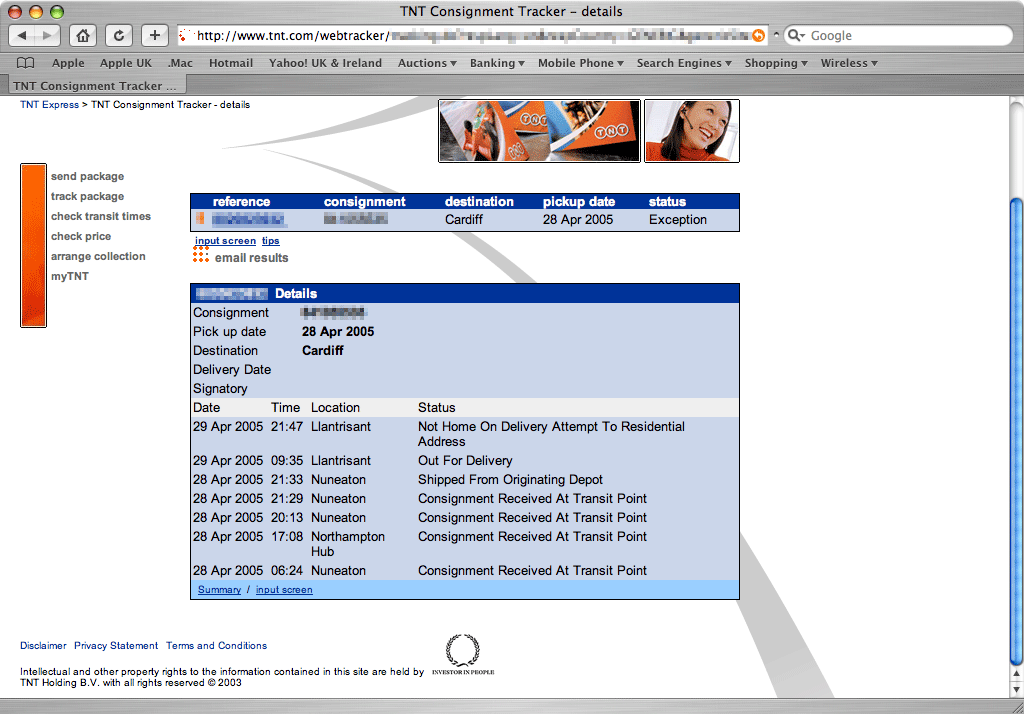Click the status column header

pyautogui.click(x=667, y=202)
